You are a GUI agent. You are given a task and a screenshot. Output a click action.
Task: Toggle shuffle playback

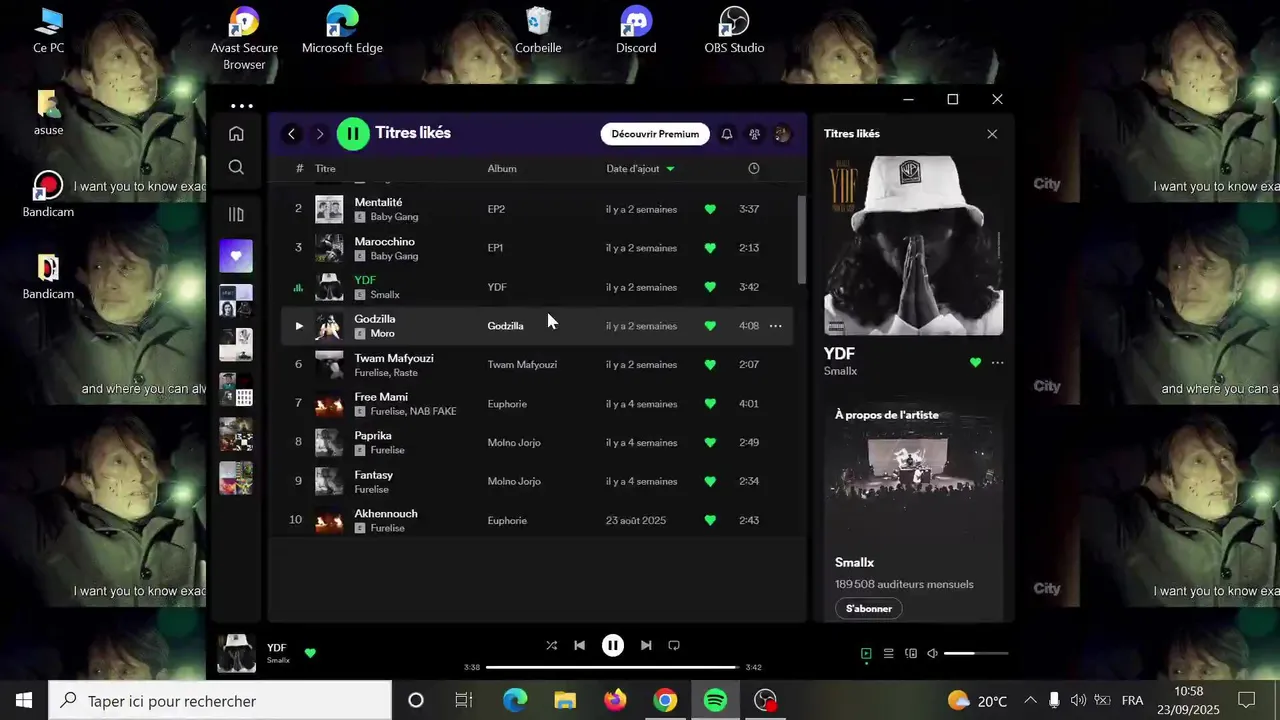tap(551, 646)
